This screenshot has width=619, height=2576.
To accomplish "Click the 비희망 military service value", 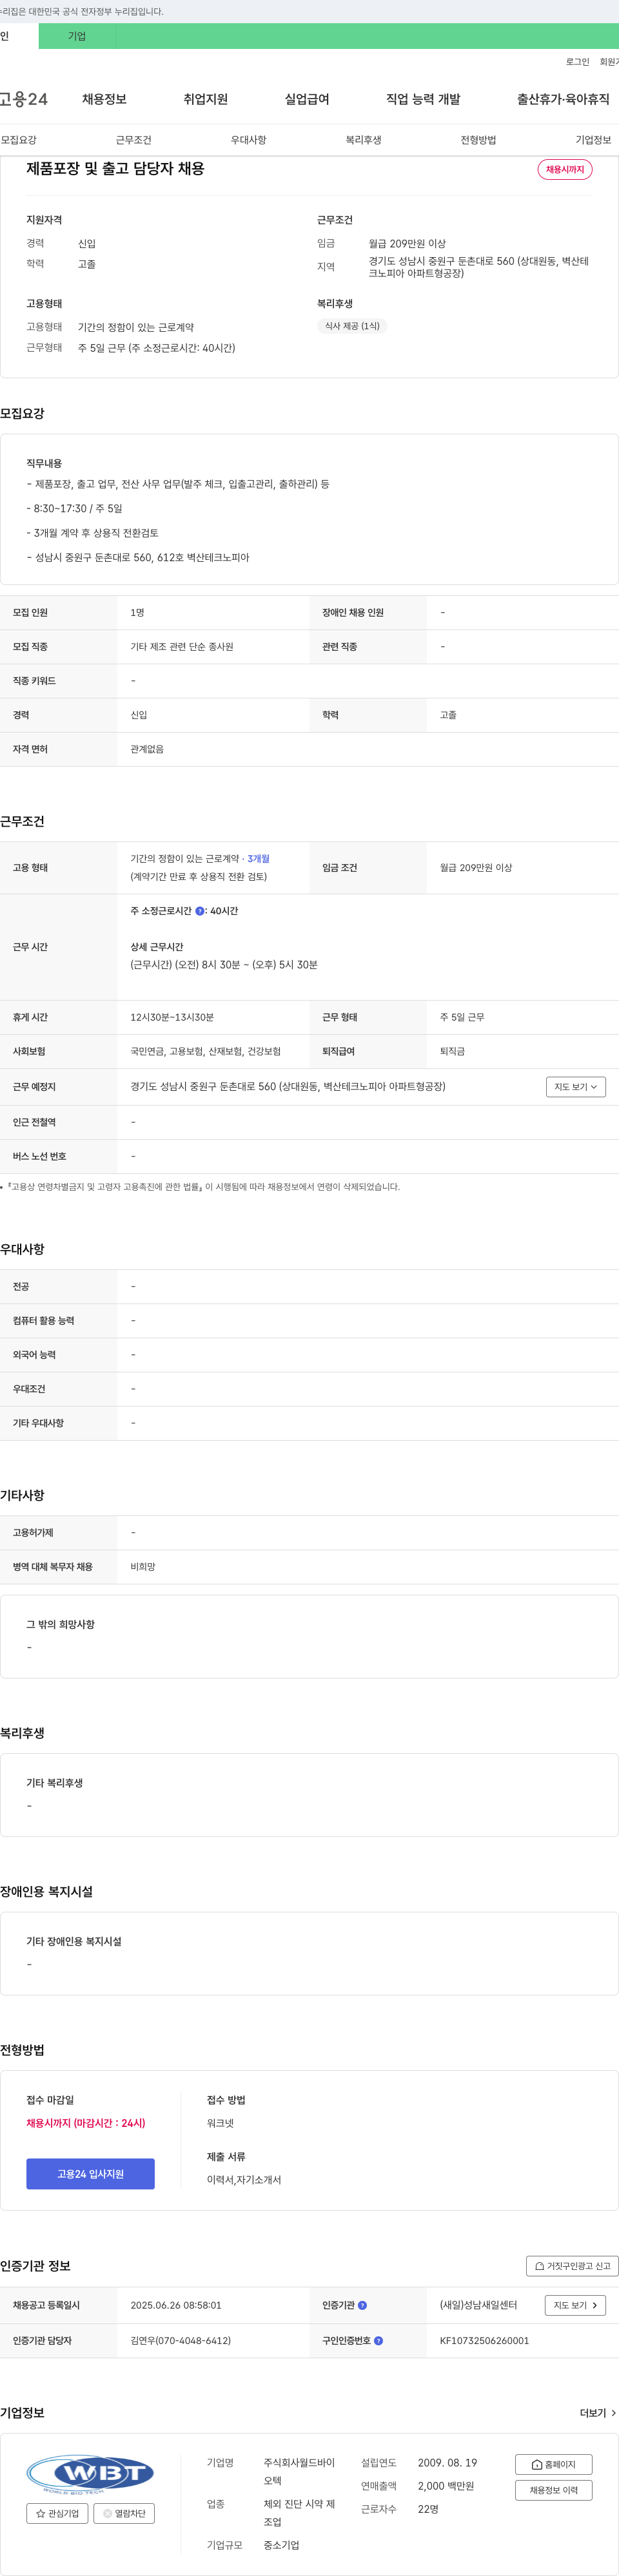I will (143, 1567).
